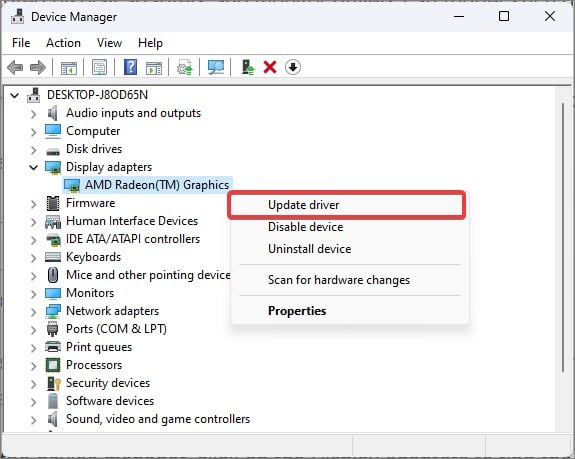Open the Action menu

click(63, 43)
